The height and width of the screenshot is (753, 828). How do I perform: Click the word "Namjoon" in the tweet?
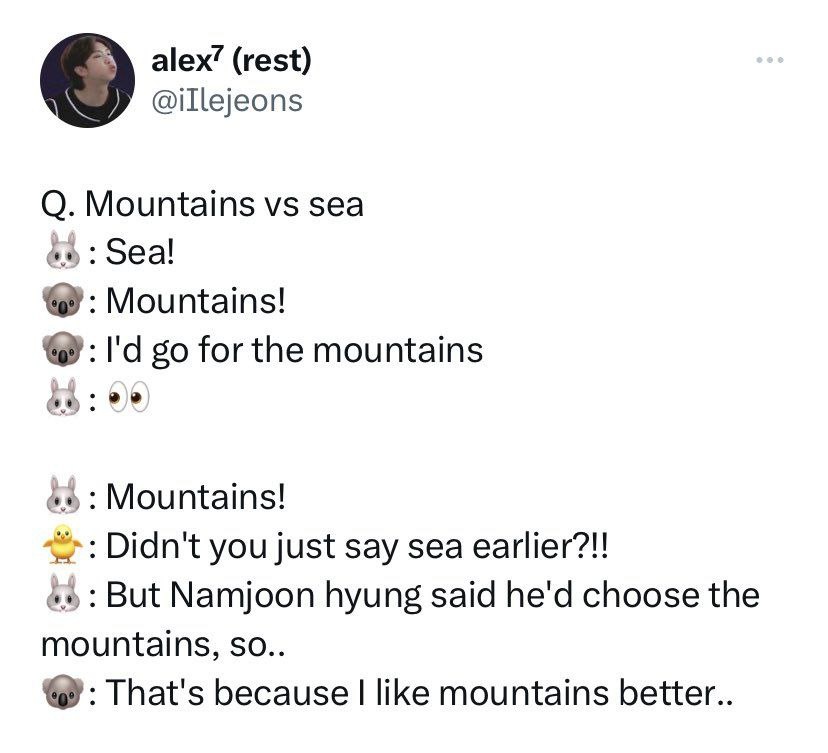tap(242, 596)
